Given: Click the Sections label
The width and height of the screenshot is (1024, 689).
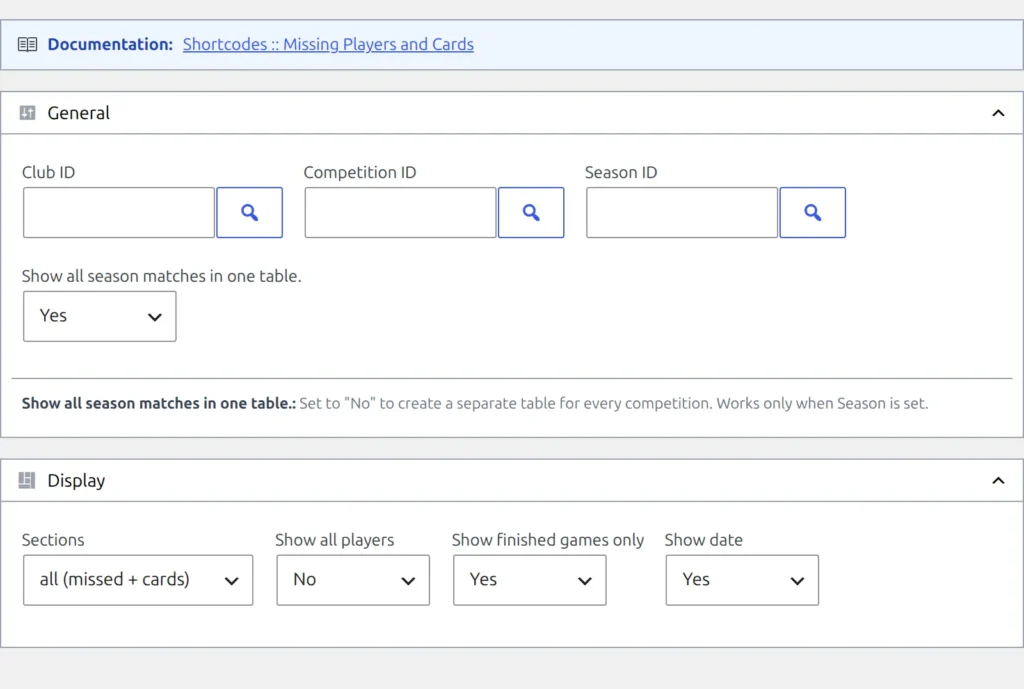Looking at the screenshot, I should coord(53,540).
